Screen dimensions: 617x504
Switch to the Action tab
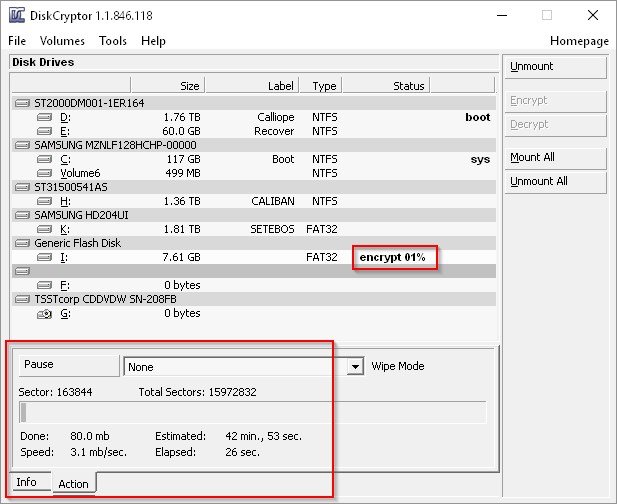click(x=74, y=484)
